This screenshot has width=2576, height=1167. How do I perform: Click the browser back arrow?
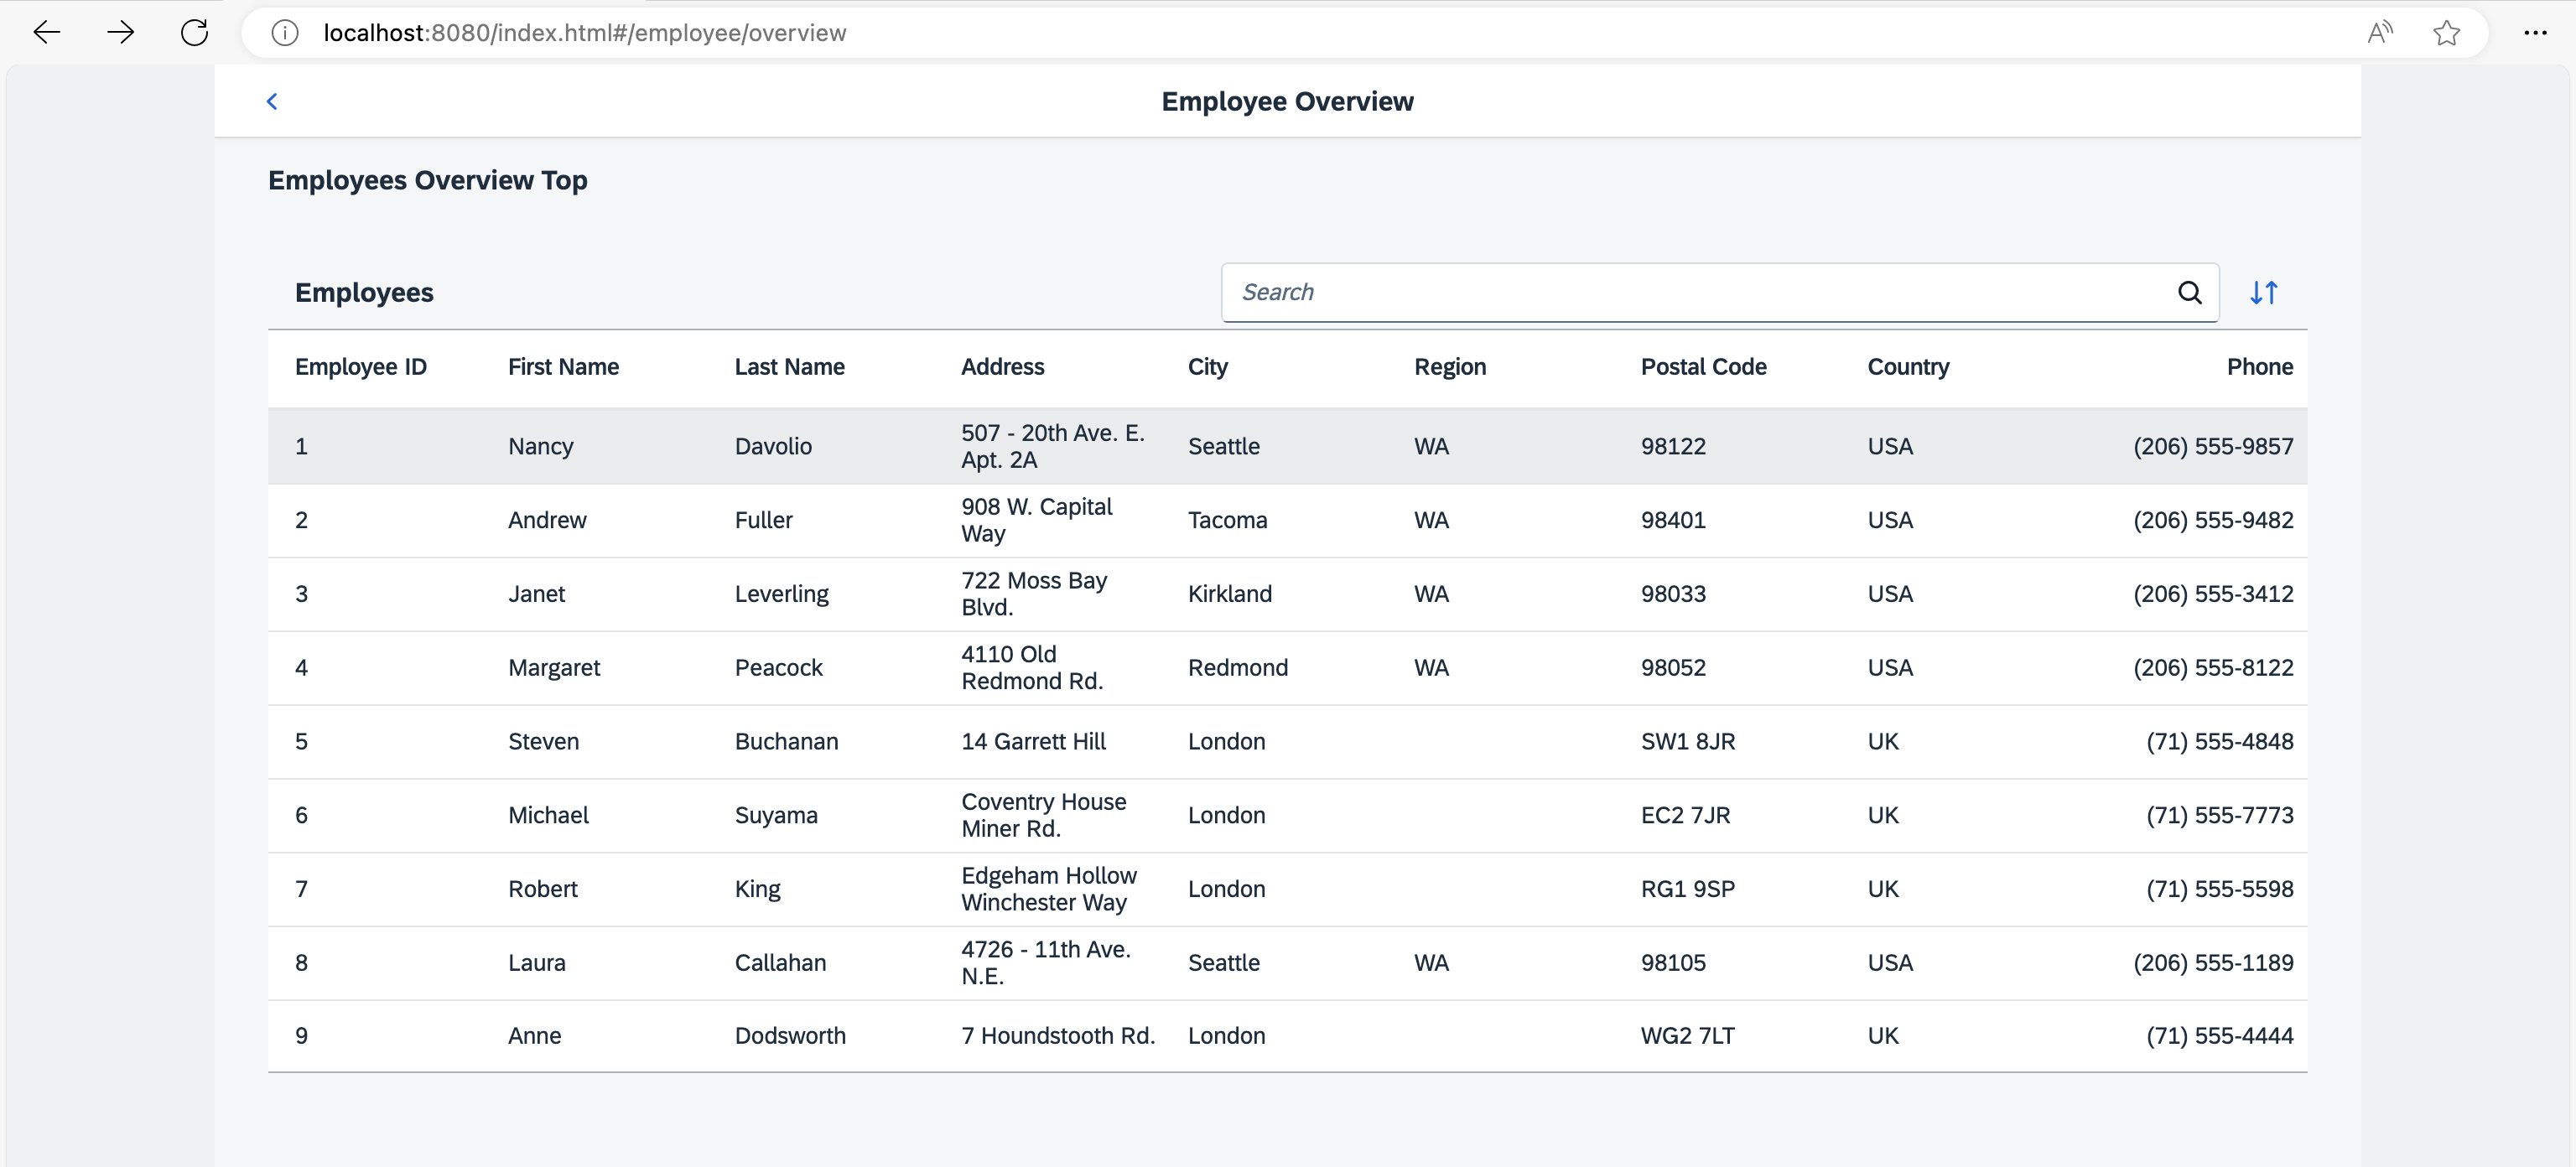point(47,33)
